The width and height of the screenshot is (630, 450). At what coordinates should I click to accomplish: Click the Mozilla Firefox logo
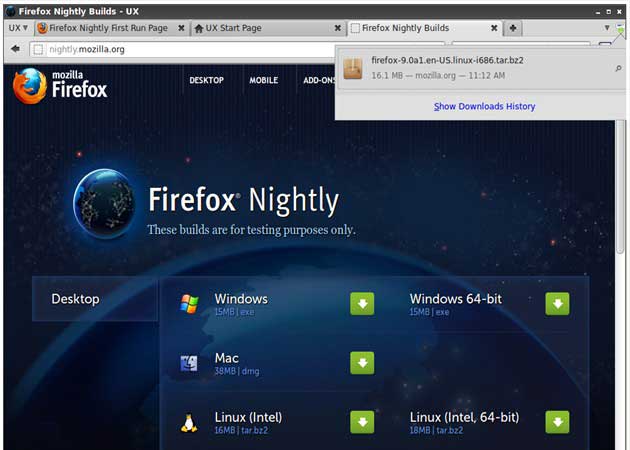click(60, 86)
